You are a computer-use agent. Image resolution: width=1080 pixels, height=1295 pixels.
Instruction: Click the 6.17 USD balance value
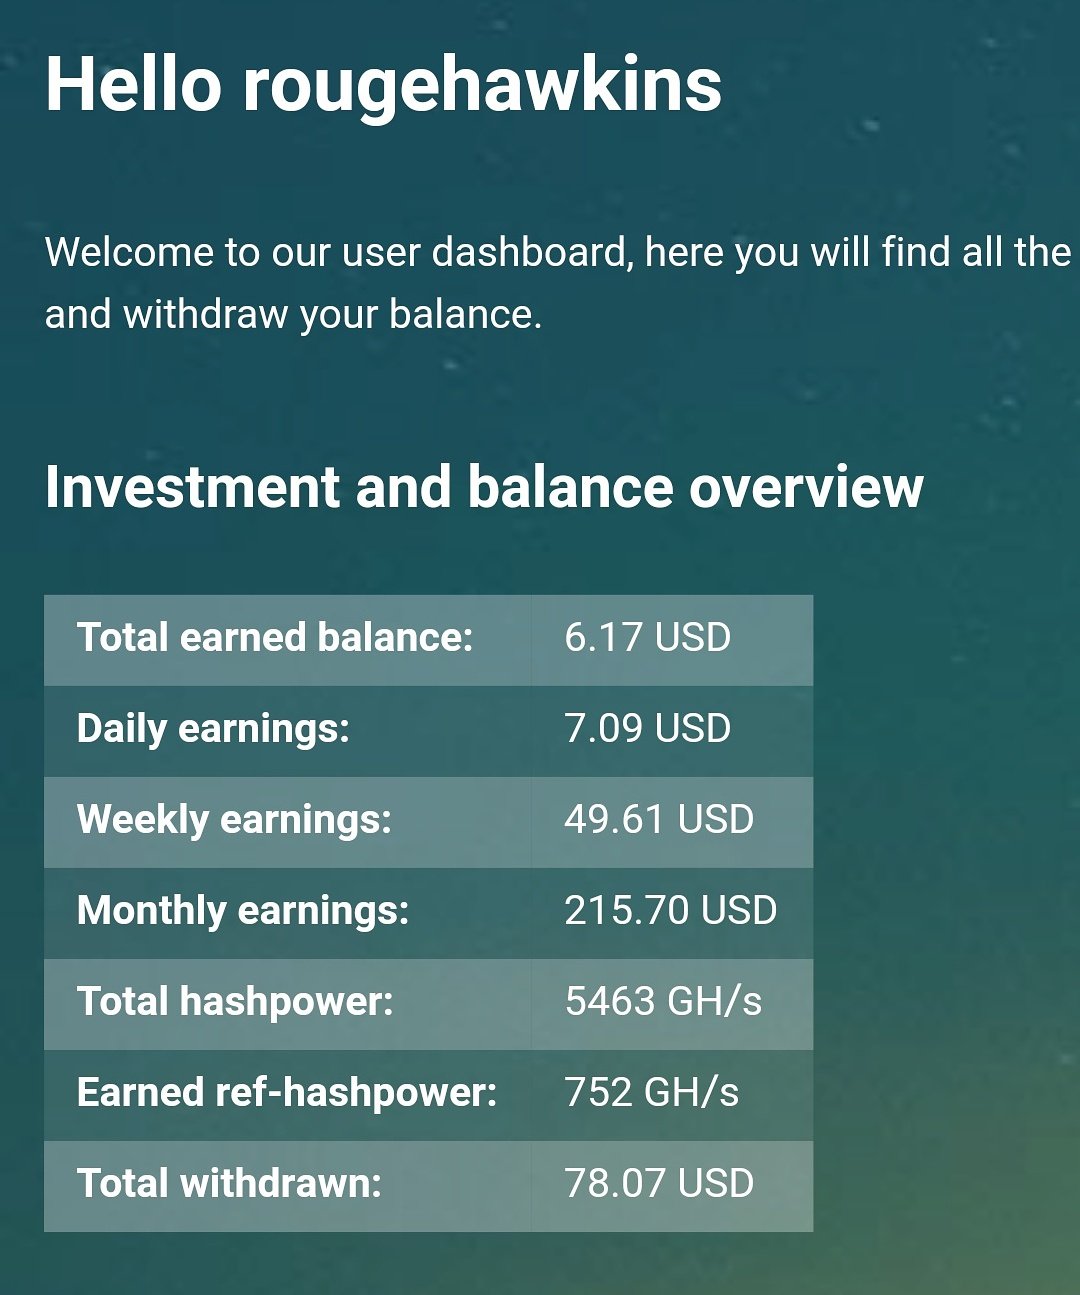[x=647, y=637]
